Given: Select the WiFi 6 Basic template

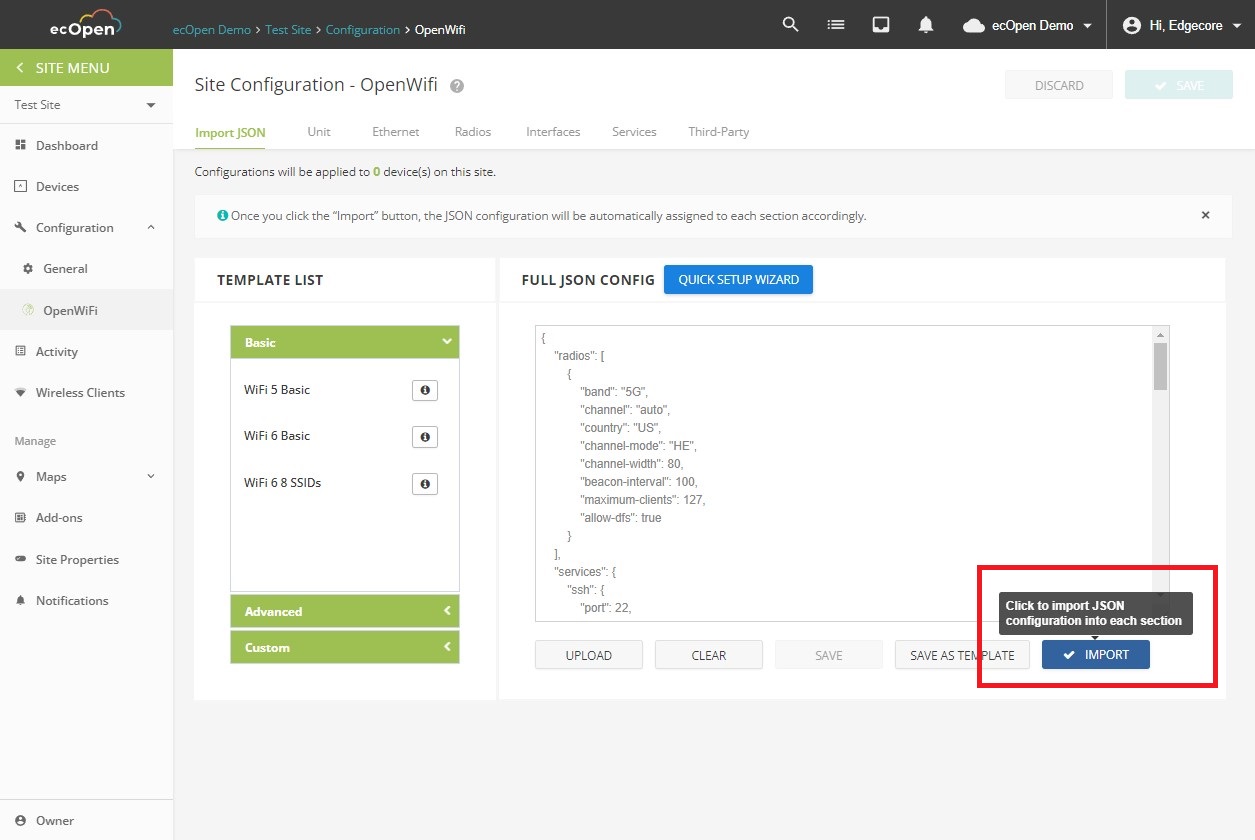Looking at the screenshot, I should (277, 436).
